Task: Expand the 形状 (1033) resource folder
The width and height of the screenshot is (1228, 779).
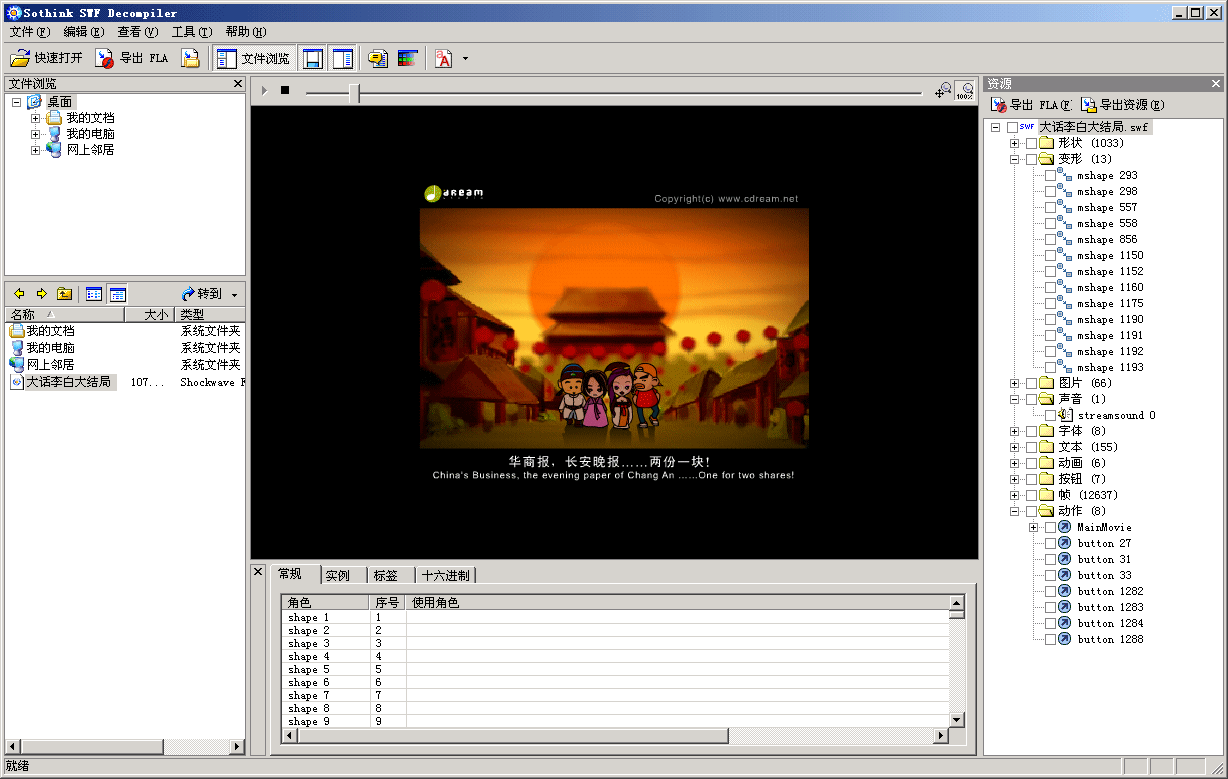Action: pyautogui.click(x=1014, y=143)
